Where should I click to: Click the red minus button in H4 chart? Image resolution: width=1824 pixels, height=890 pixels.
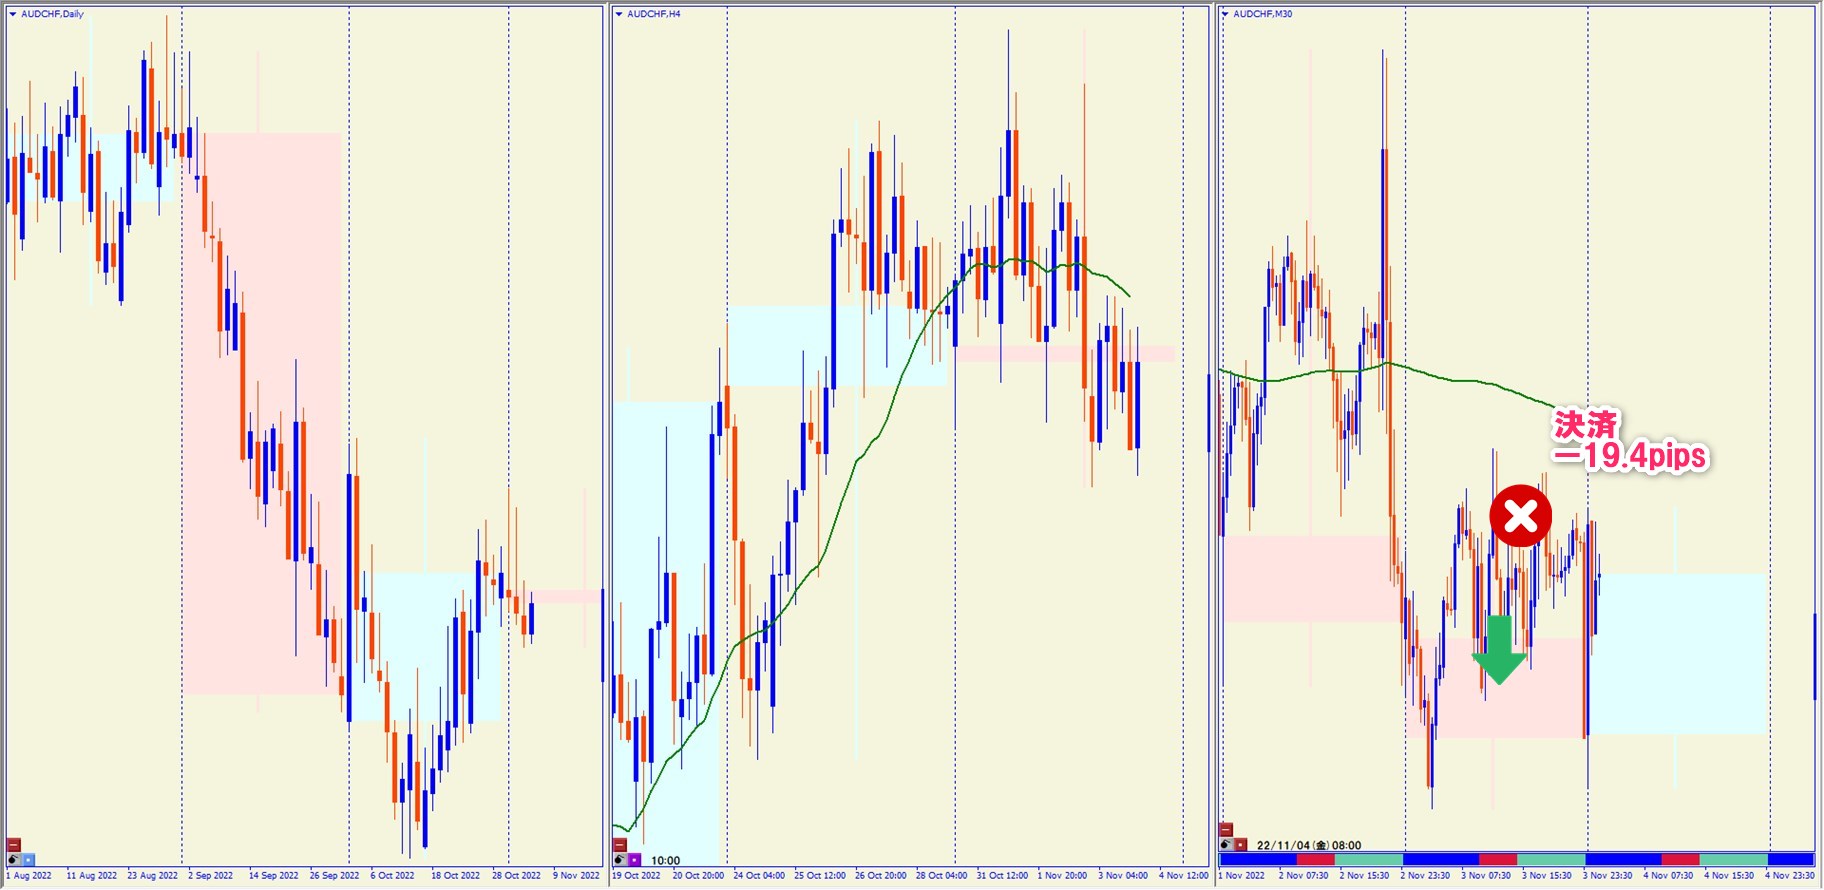coord(620,845)
